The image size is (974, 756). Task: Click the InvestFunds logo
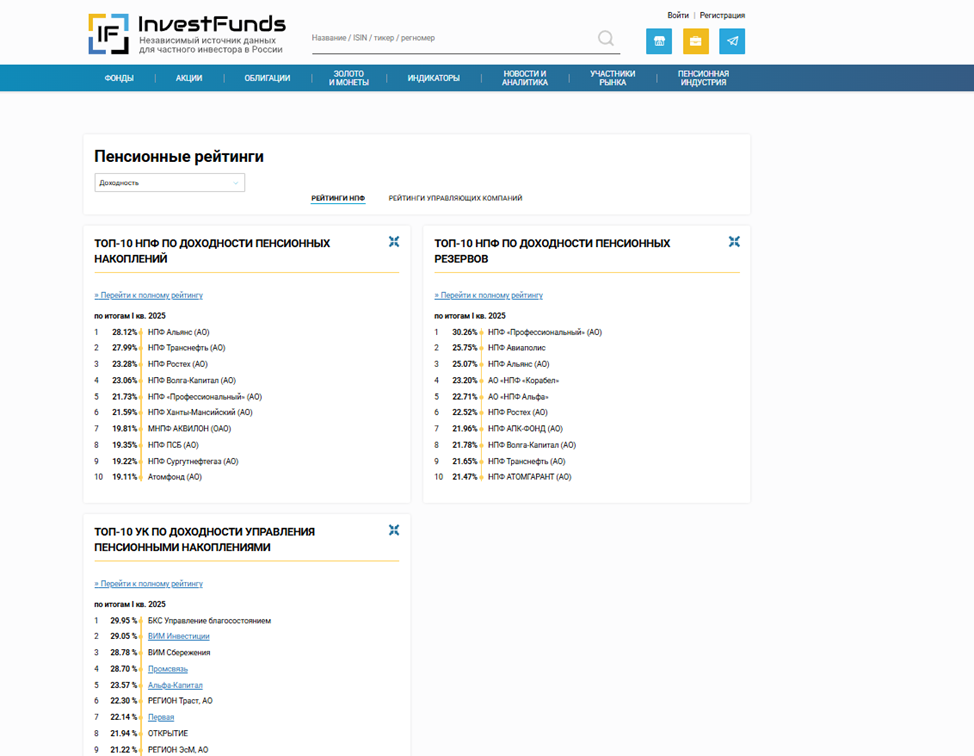coord(186,34)
